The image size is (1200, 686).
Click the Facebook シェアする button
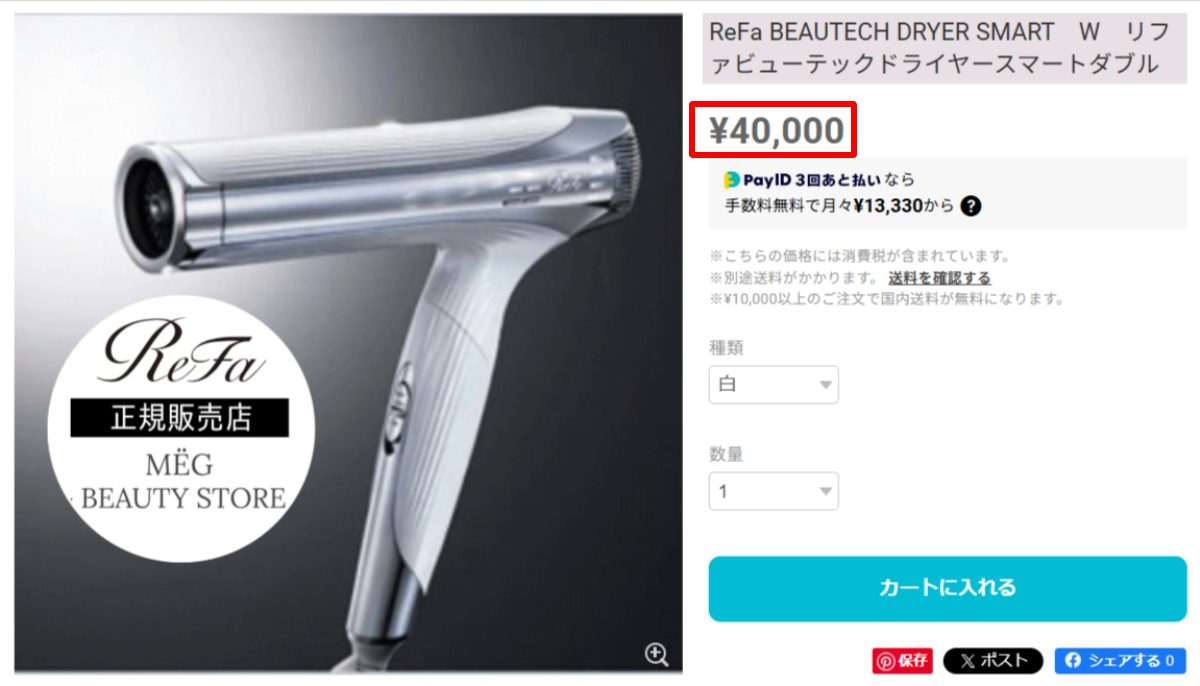1120,660
